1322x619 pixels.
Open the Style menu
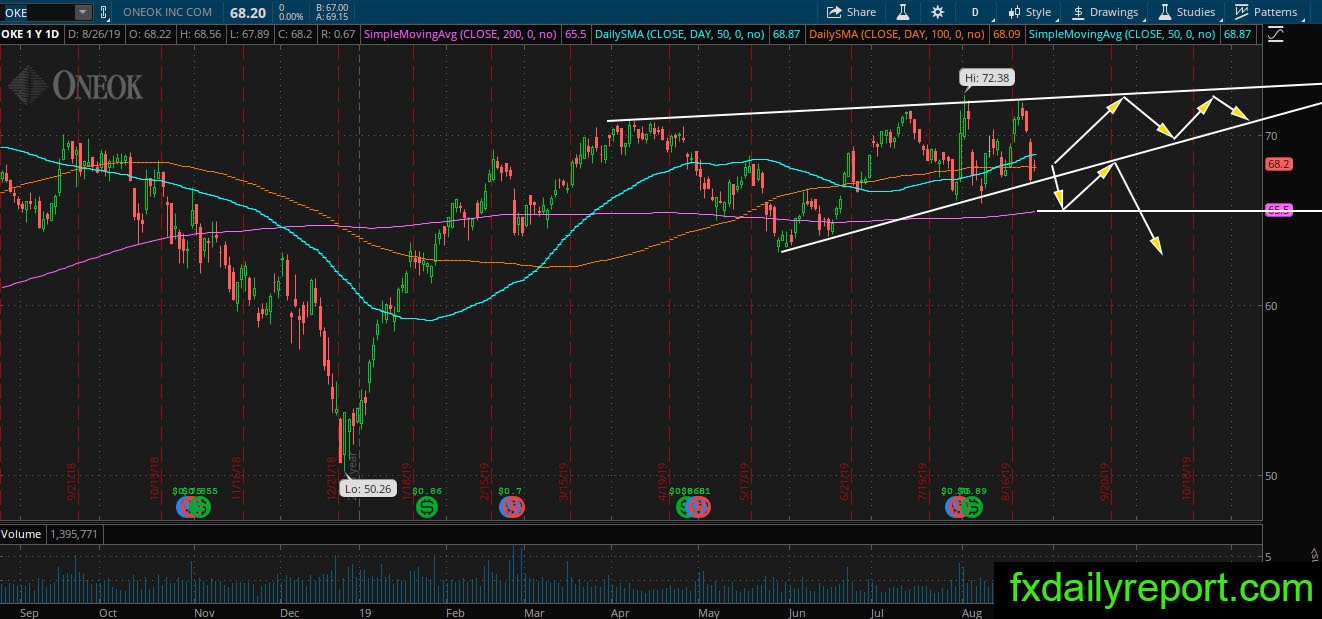point(1029,12)
